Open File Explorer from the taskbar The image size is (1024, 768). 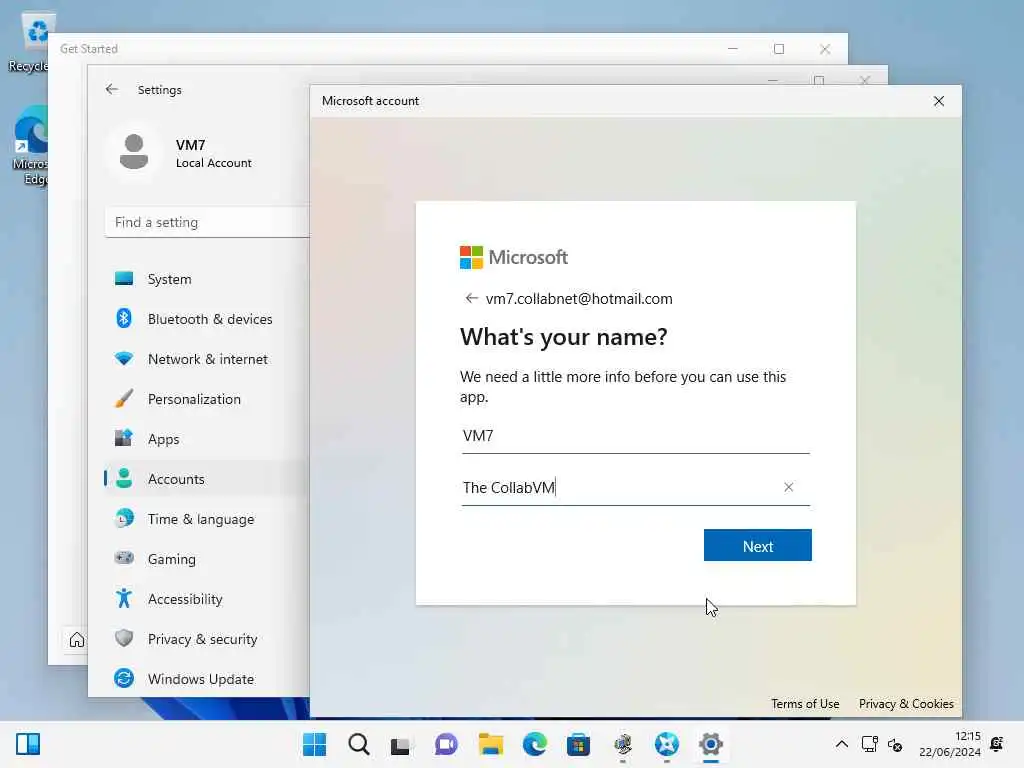tap(490, 744)
